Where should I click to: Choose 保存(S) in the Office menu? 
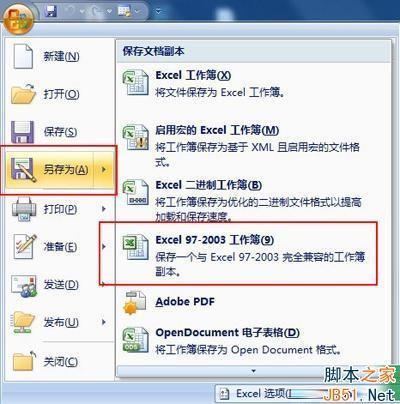coord(59,132)
